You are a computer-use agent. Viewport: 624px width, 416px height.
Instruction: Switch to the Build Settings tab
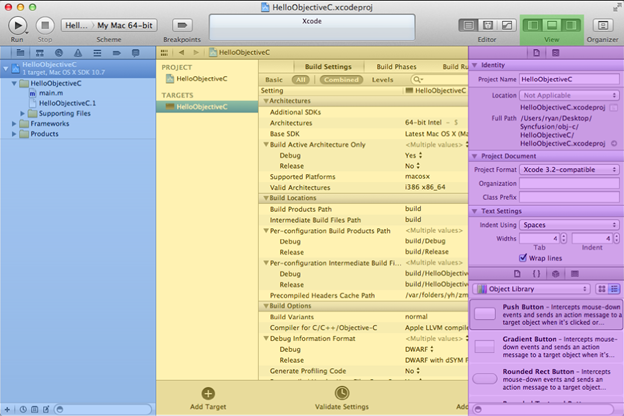[x=328, y=66]
